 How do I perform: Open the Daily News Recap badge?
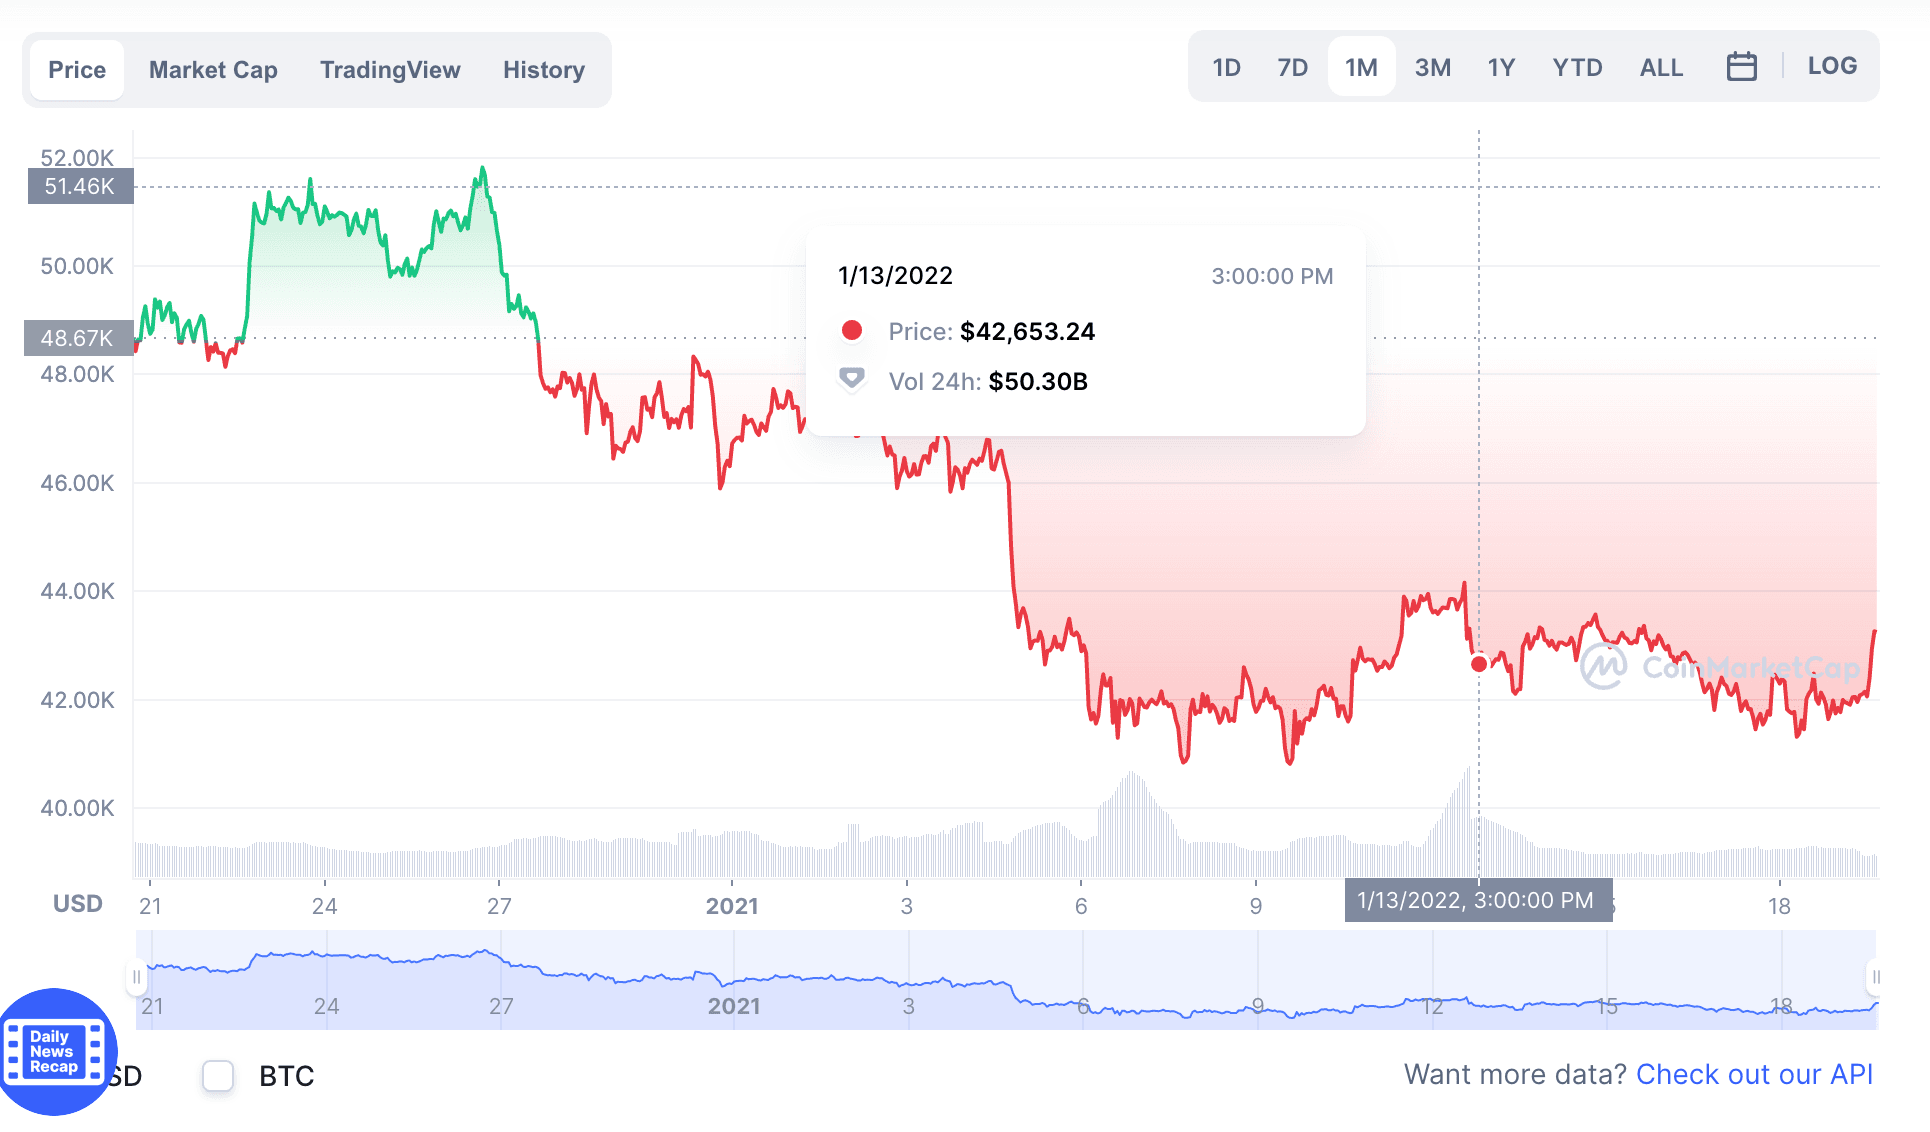(x=55, y=1051)
